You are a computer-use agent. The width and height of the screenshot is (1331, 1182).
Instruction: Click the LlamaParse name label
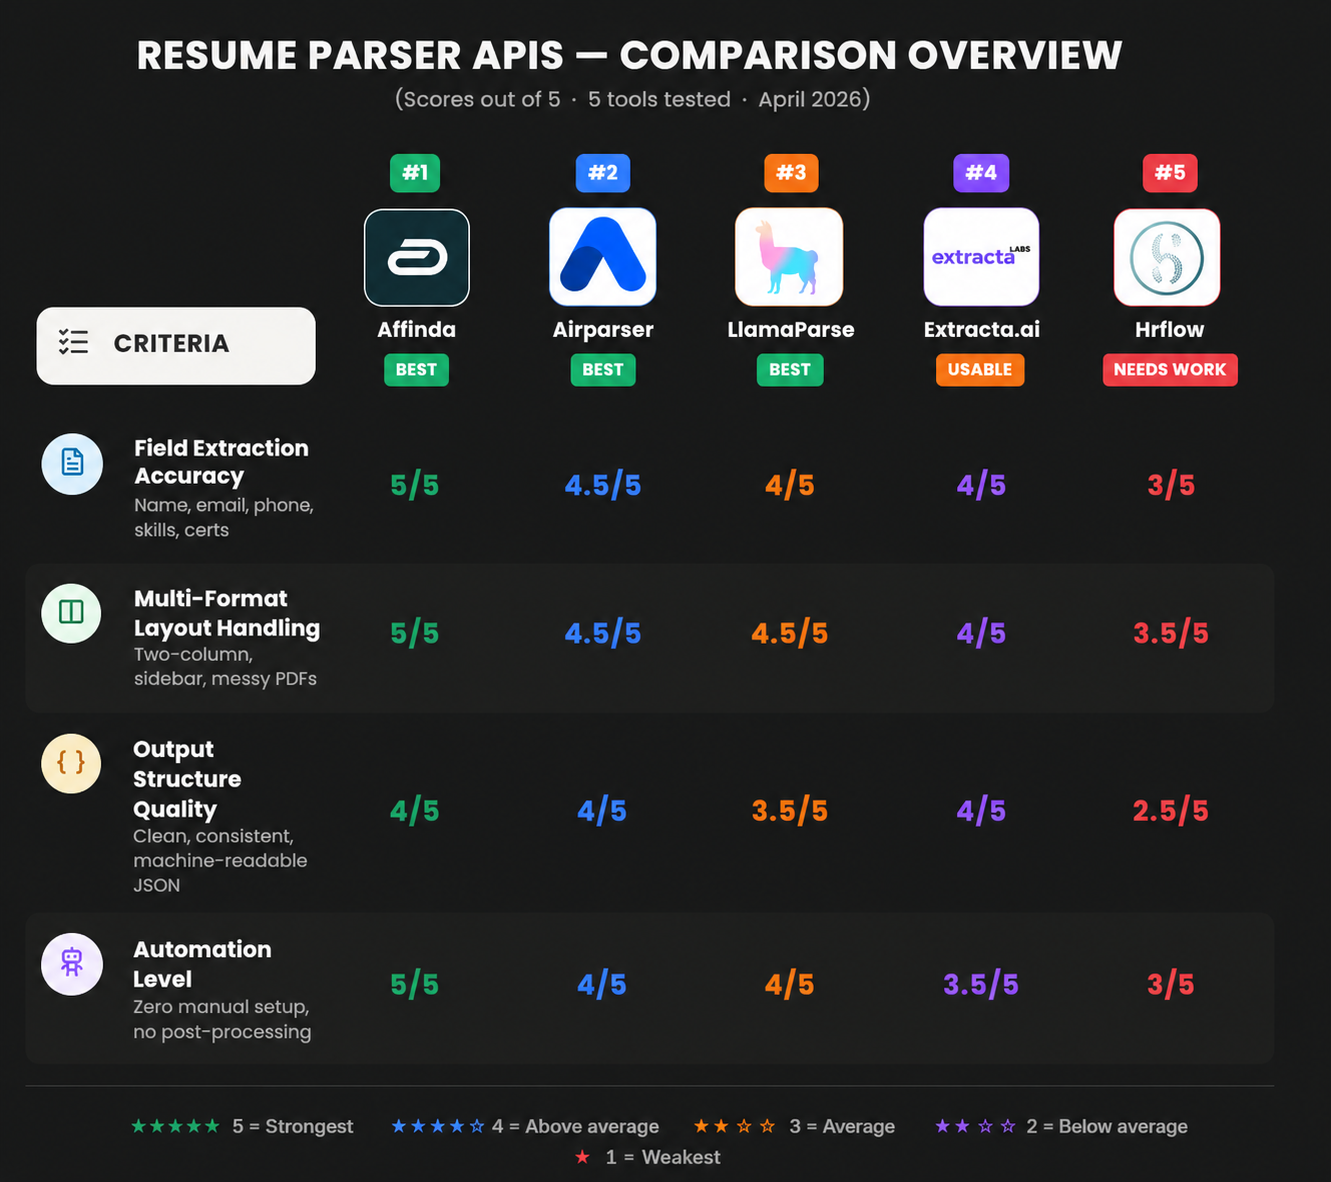coord(791,330)
